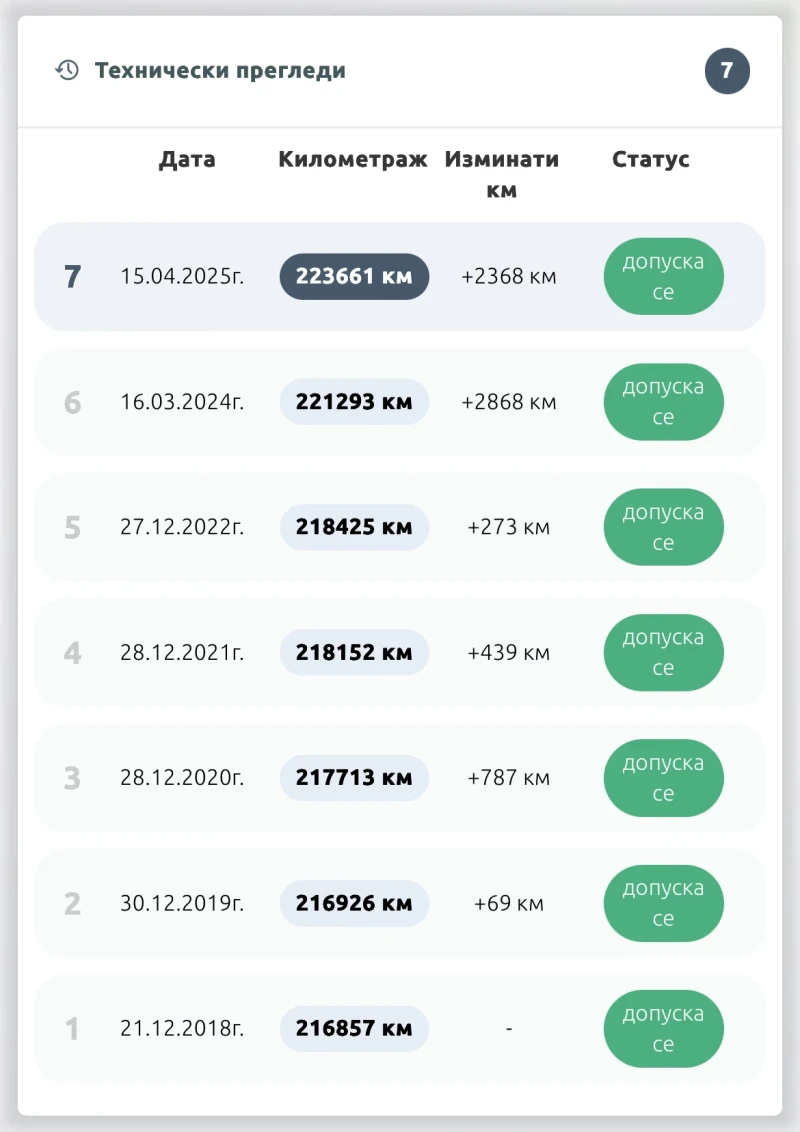The height and width of the screenshot is (1132, 800).
Task: Click the Дата column header
Action: point(187,160)
